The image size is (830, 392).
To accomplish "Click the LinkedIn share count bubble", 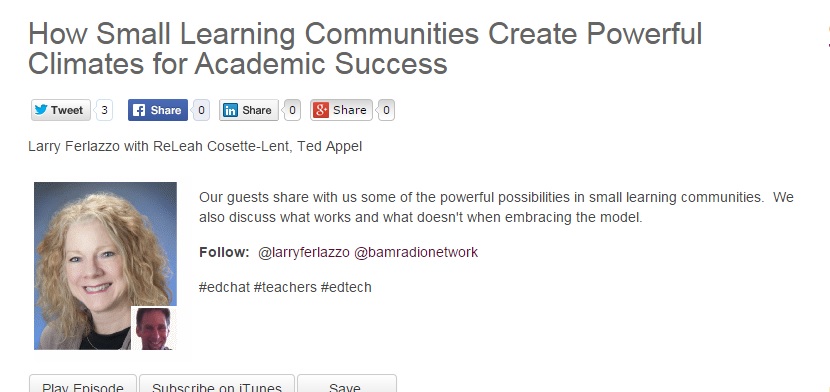I will coord(292,110).
